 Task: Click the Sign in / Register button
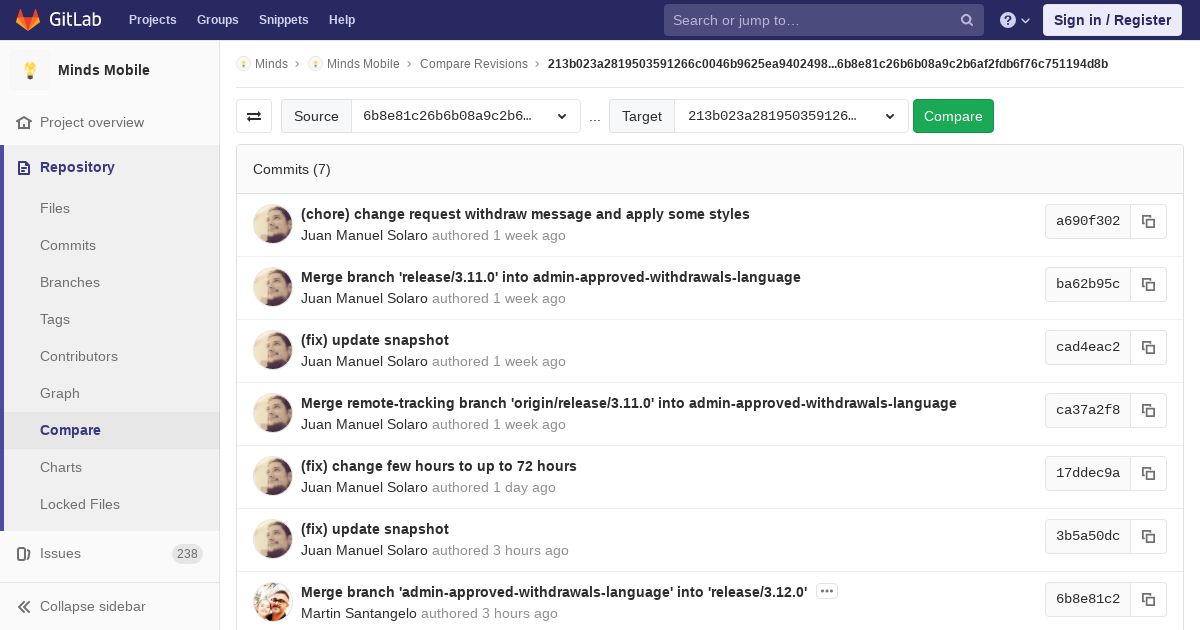click(x=1112, y=20)
